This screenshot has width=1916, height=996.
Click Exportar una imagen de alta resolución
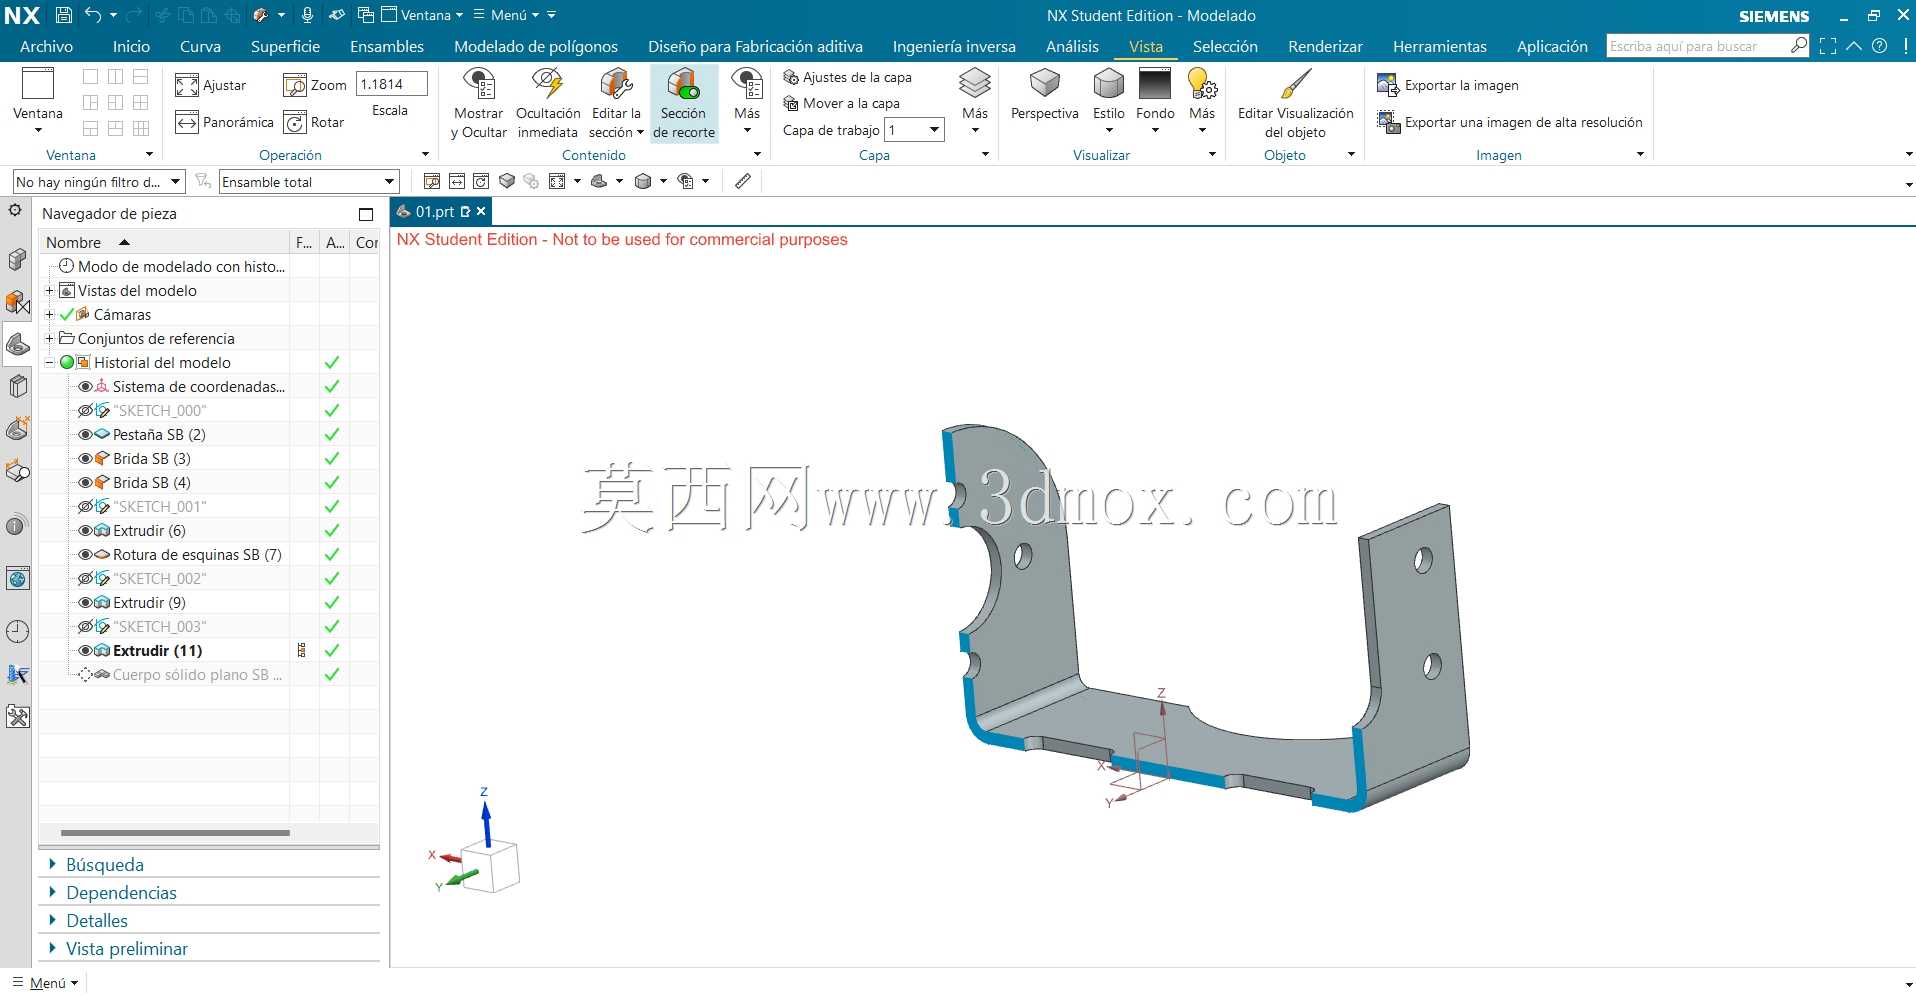pos(1510,122)
